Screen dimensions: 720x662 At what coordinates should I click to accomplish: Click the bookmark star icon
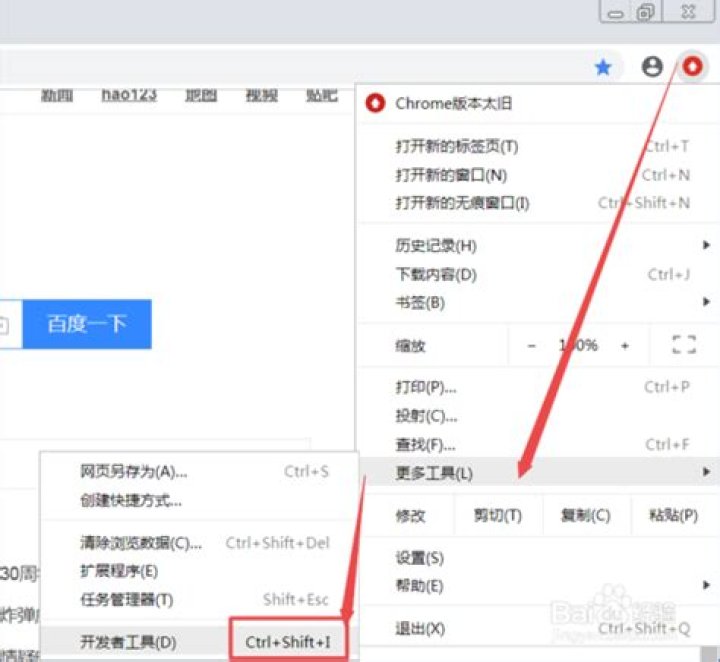[x=603, y=67]
